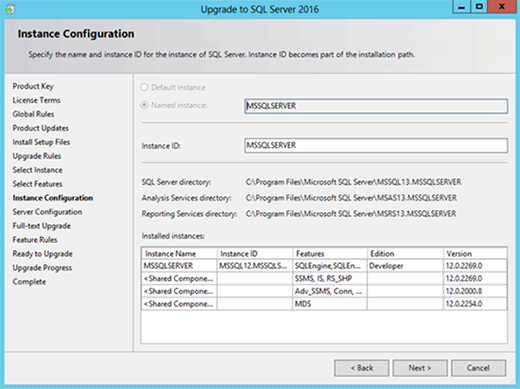Open the Ready to Upgrade step
Image resolution: width=520 pixels, height=389 pixels.
[43, 254]
